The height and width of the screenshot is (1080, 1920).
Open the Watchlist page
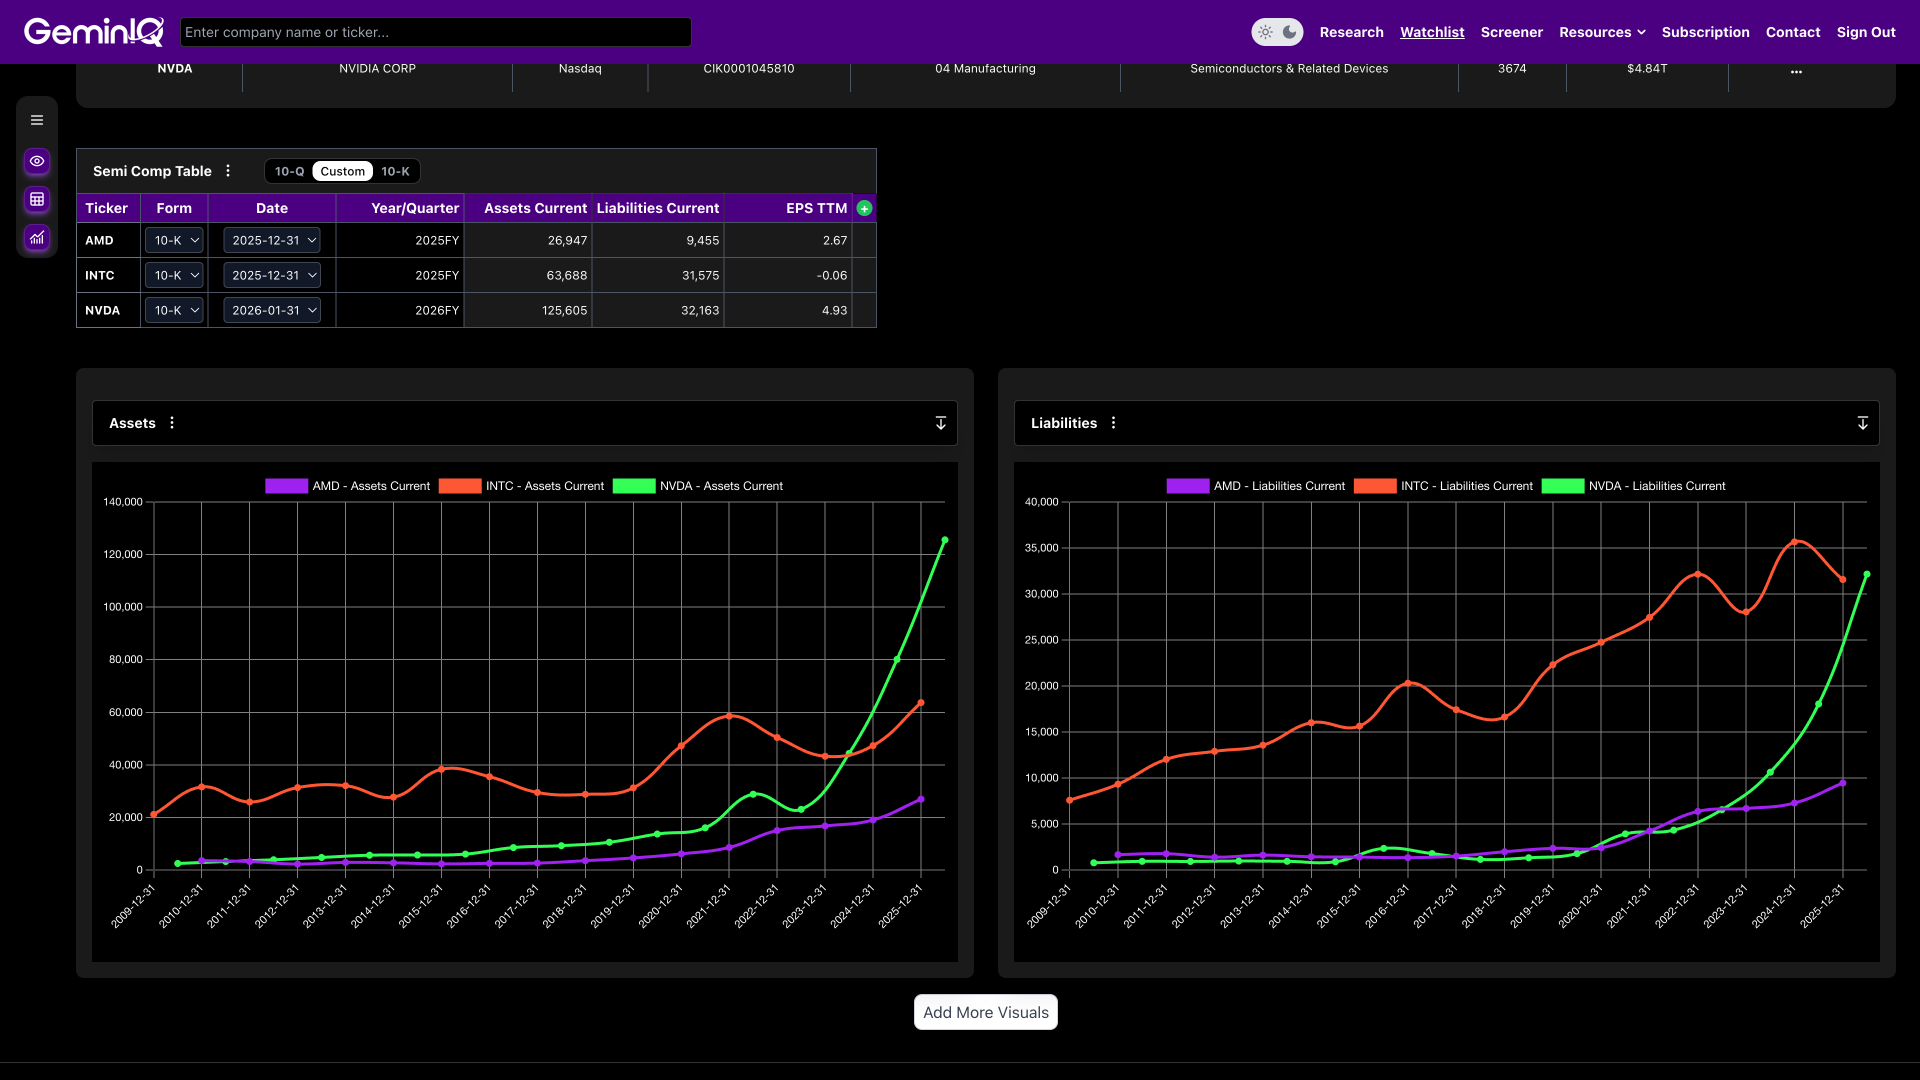tap(1432, 32)
